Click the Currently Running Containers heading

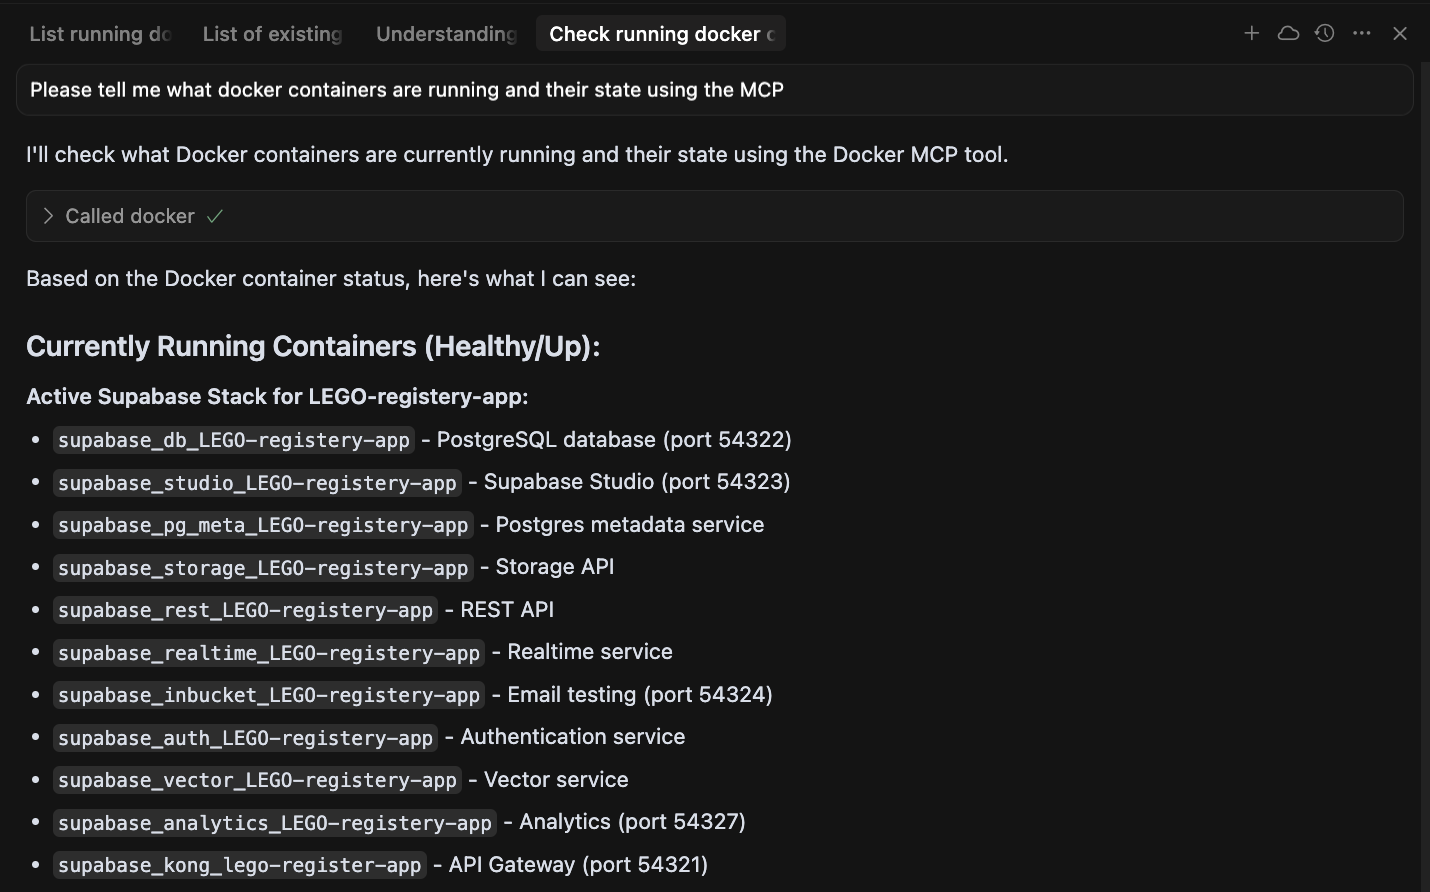pos(313,346)
